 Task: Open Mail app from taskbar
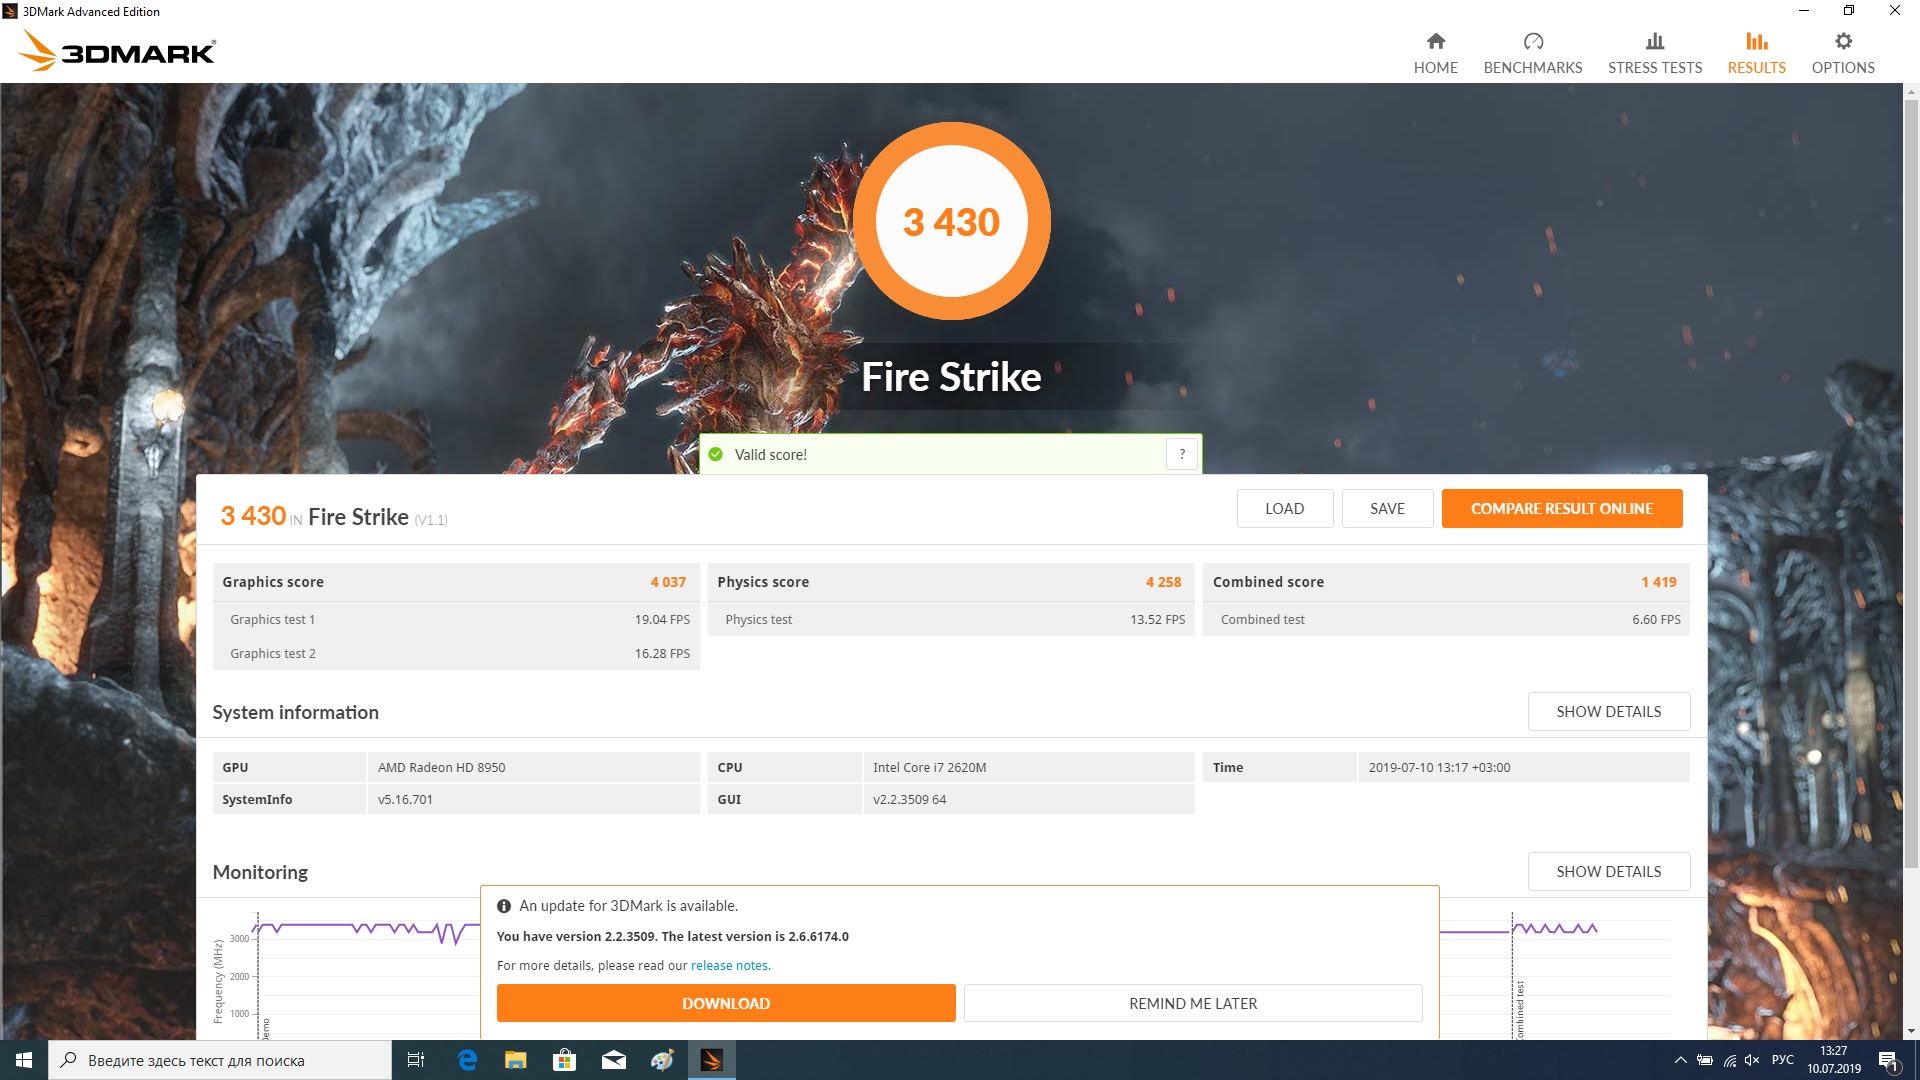(613, 1060)
